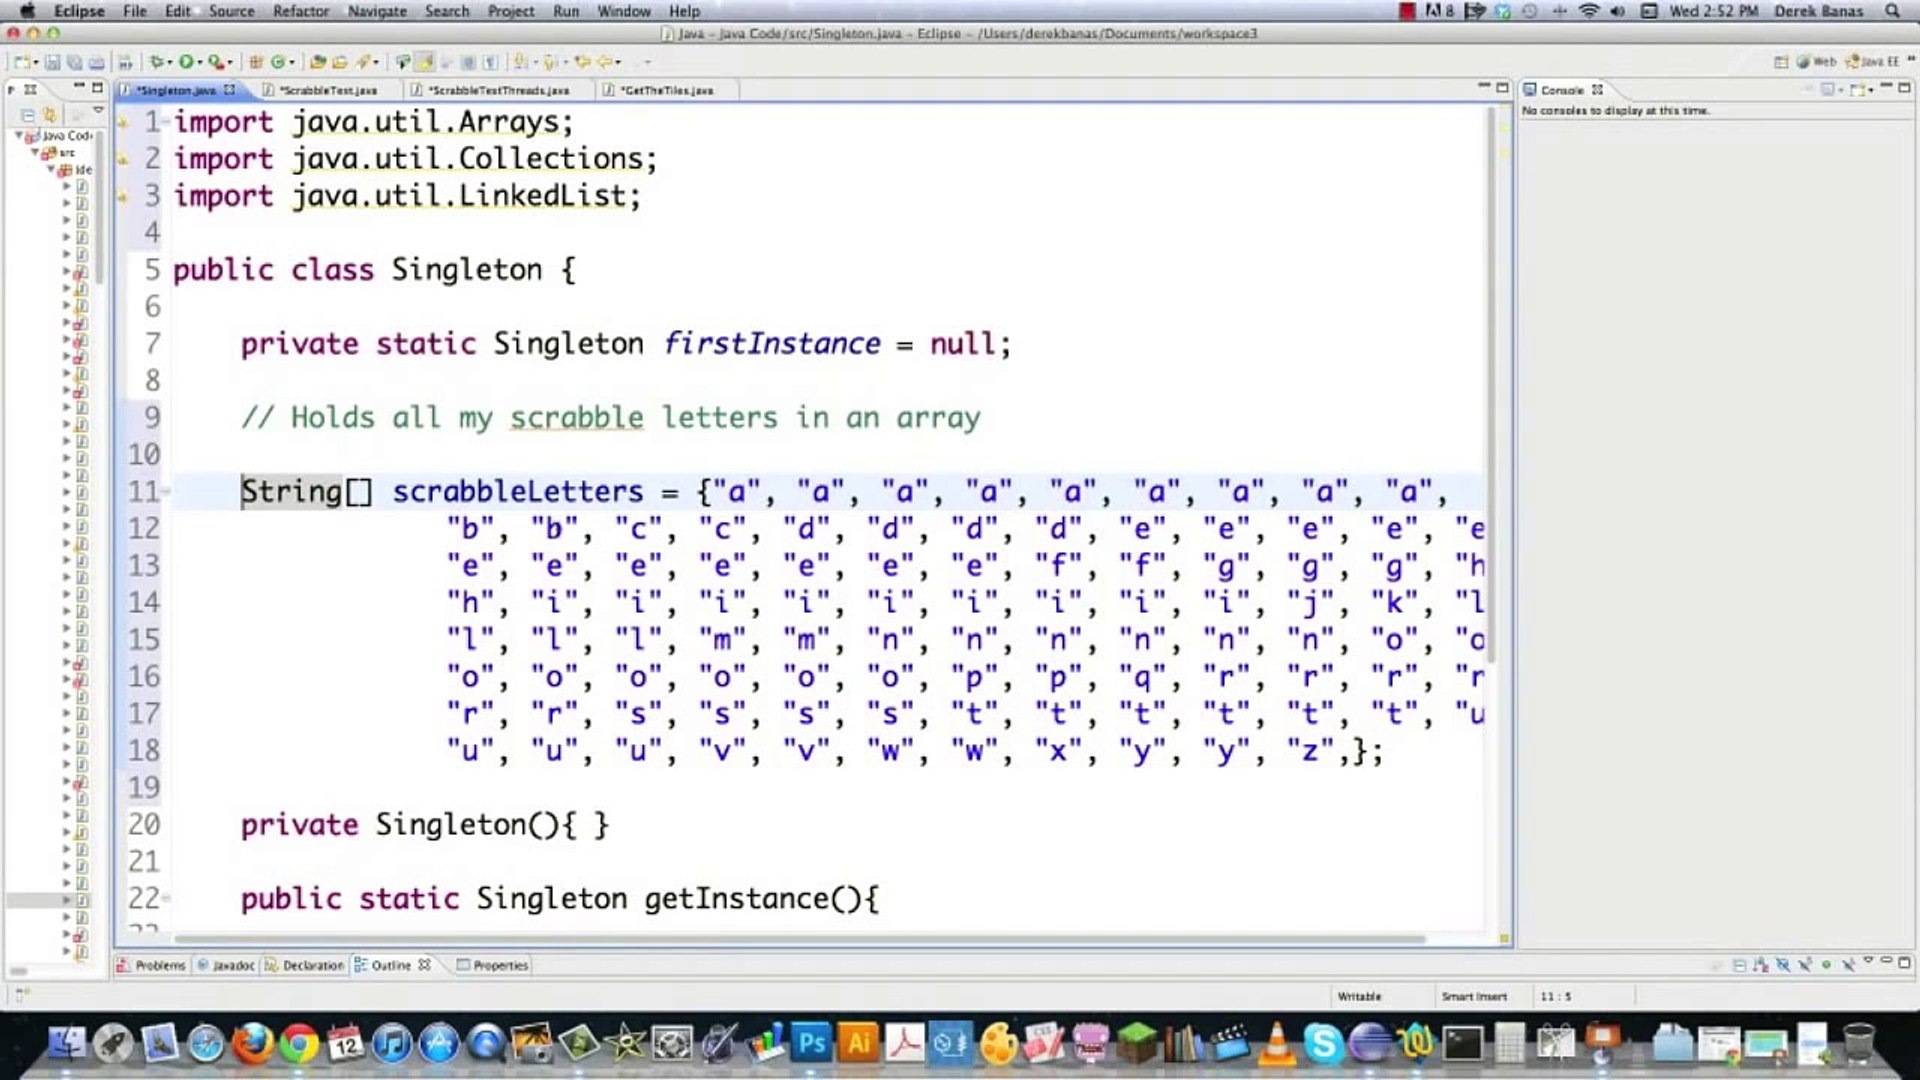Viewport: 1920px width, 1080px height.
Task: Click the fold toggle on line 11
Action: (166, 491)
